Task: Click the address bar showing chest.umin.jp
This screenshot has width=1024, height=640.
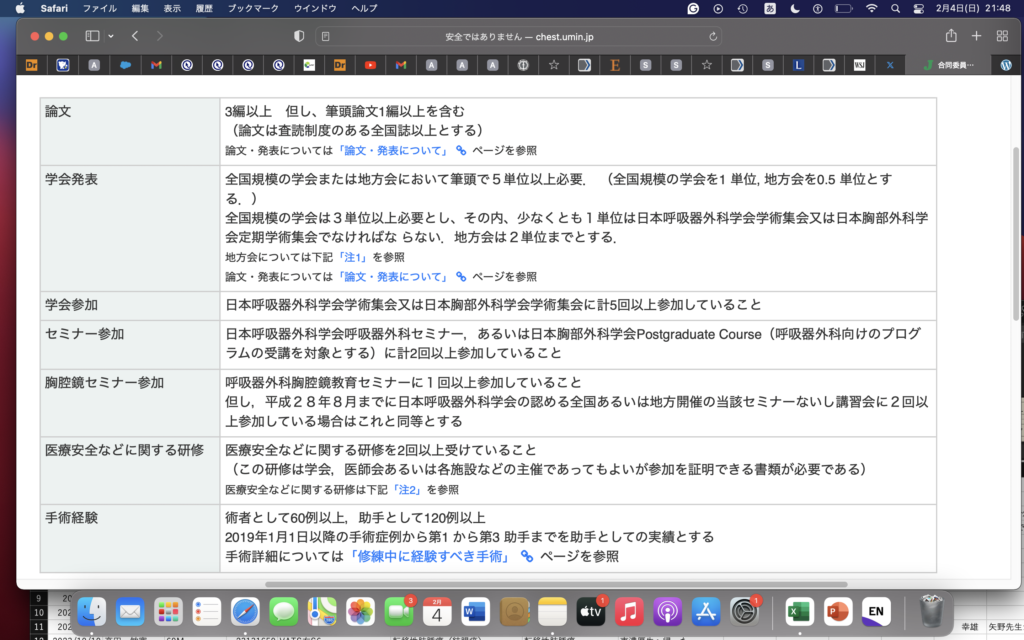Action: [x=517, y=36]
